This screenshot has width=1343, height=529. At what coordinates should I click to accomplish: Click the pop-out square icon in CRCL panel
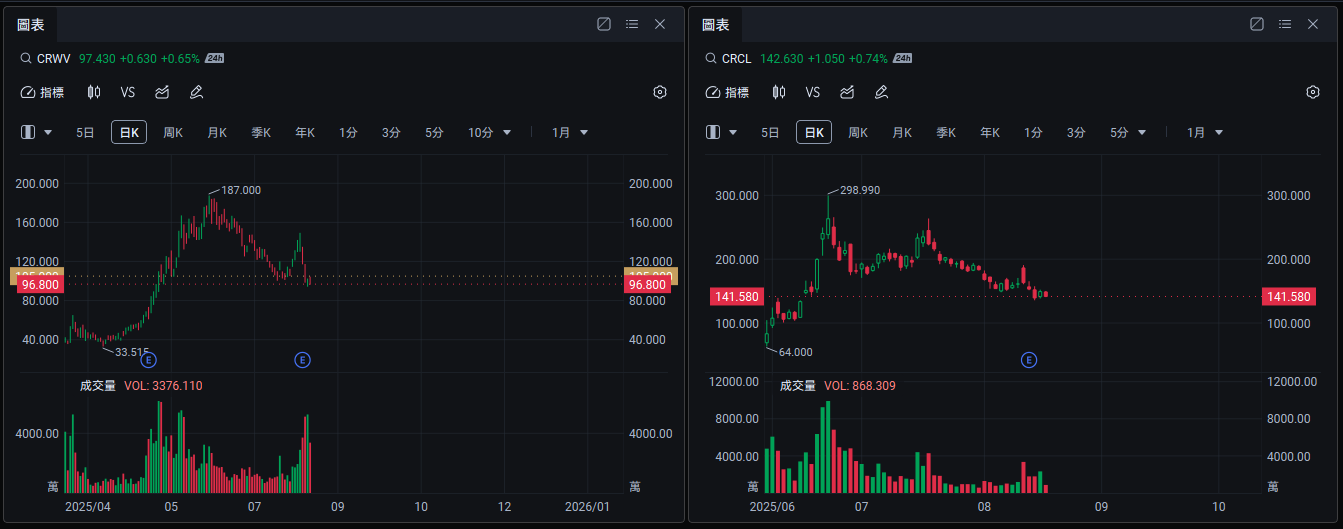[x=1257, y=24]
